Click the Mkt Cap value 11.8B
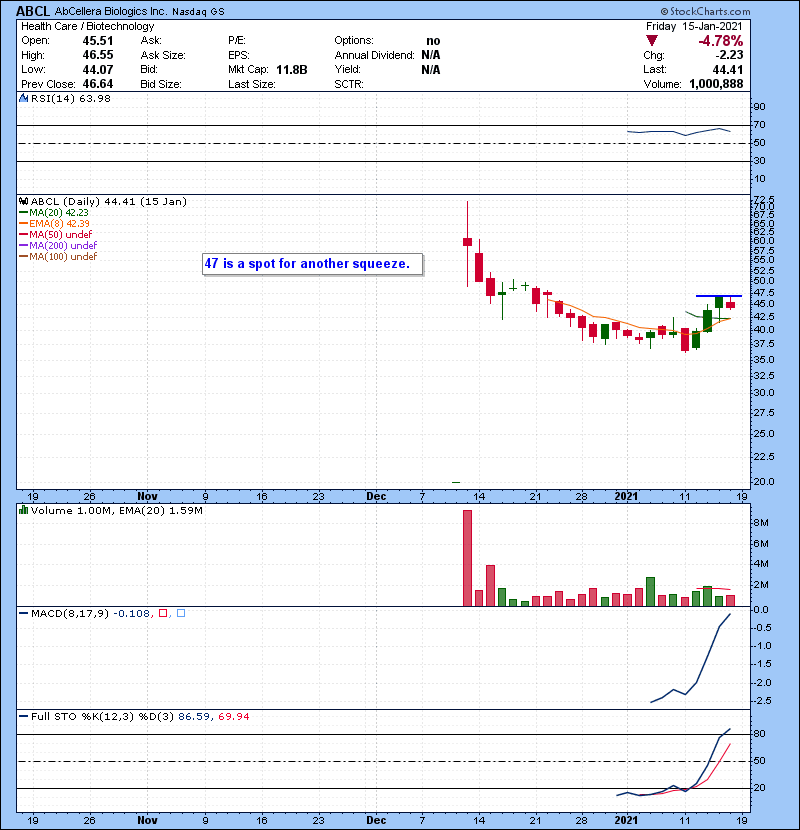Image resolution: width=800 pixels, height=830 pixels. coord(292,70)
